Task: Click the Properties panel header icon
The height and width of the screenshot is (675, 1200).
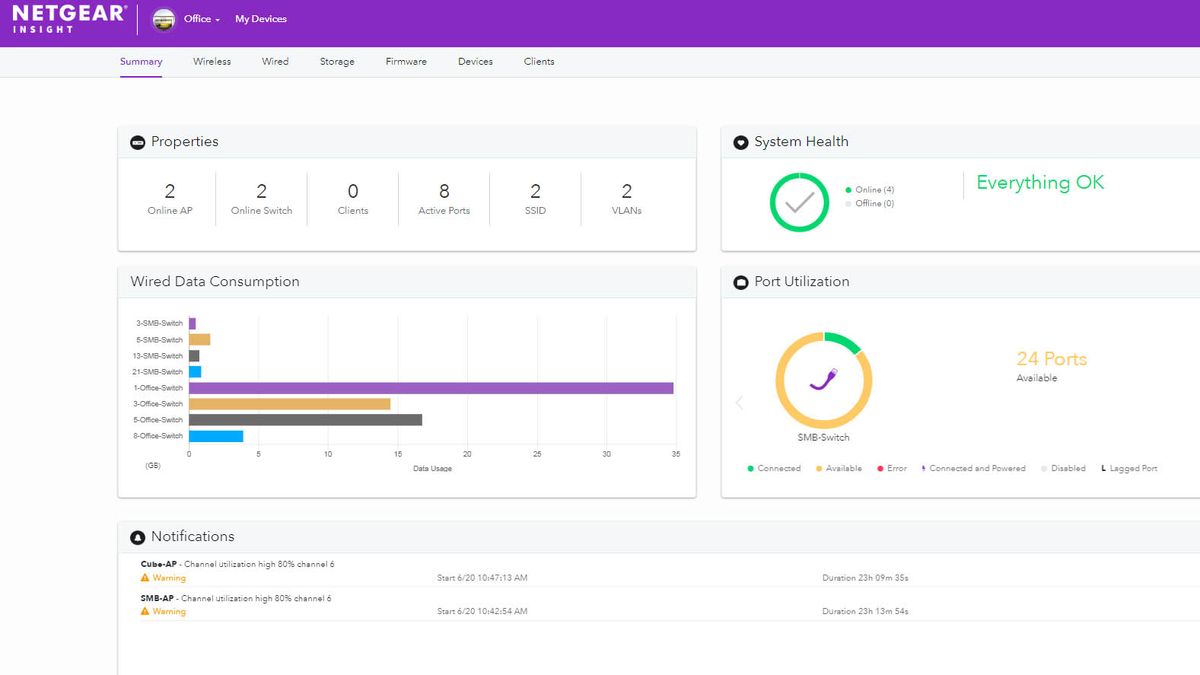Action: tap(138, 142)
